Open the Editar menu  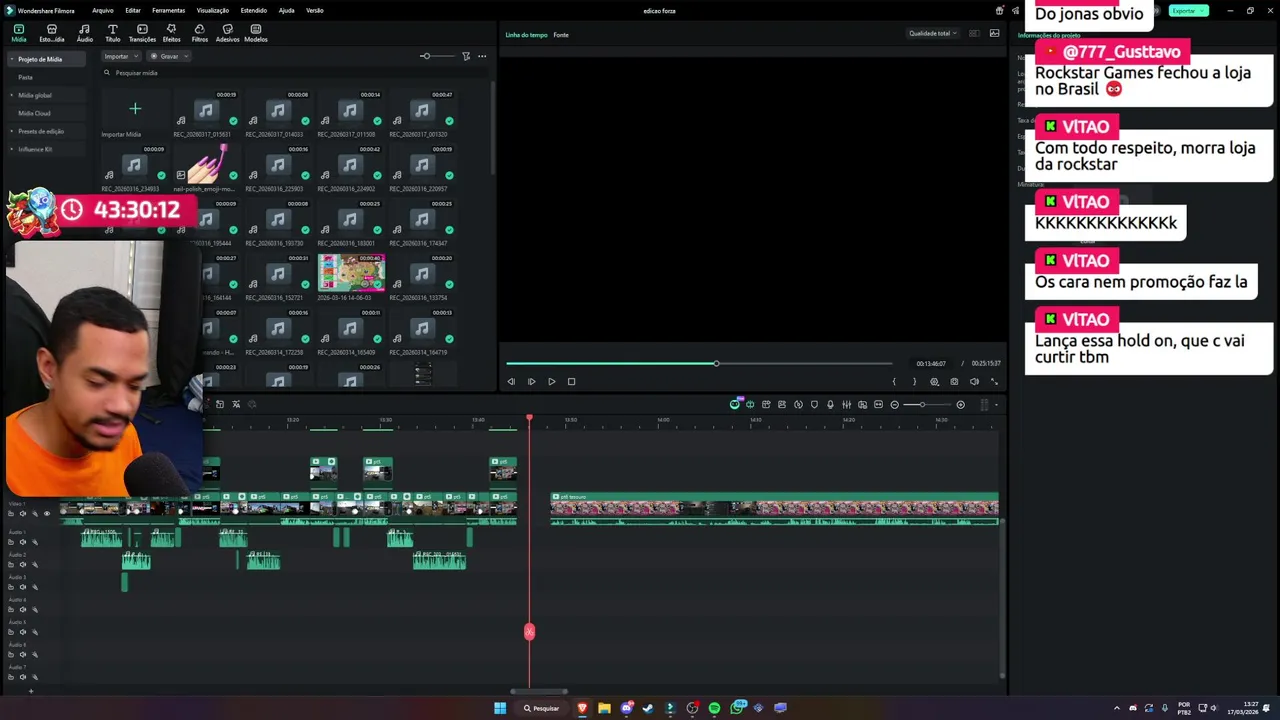(x=133, y=10)
